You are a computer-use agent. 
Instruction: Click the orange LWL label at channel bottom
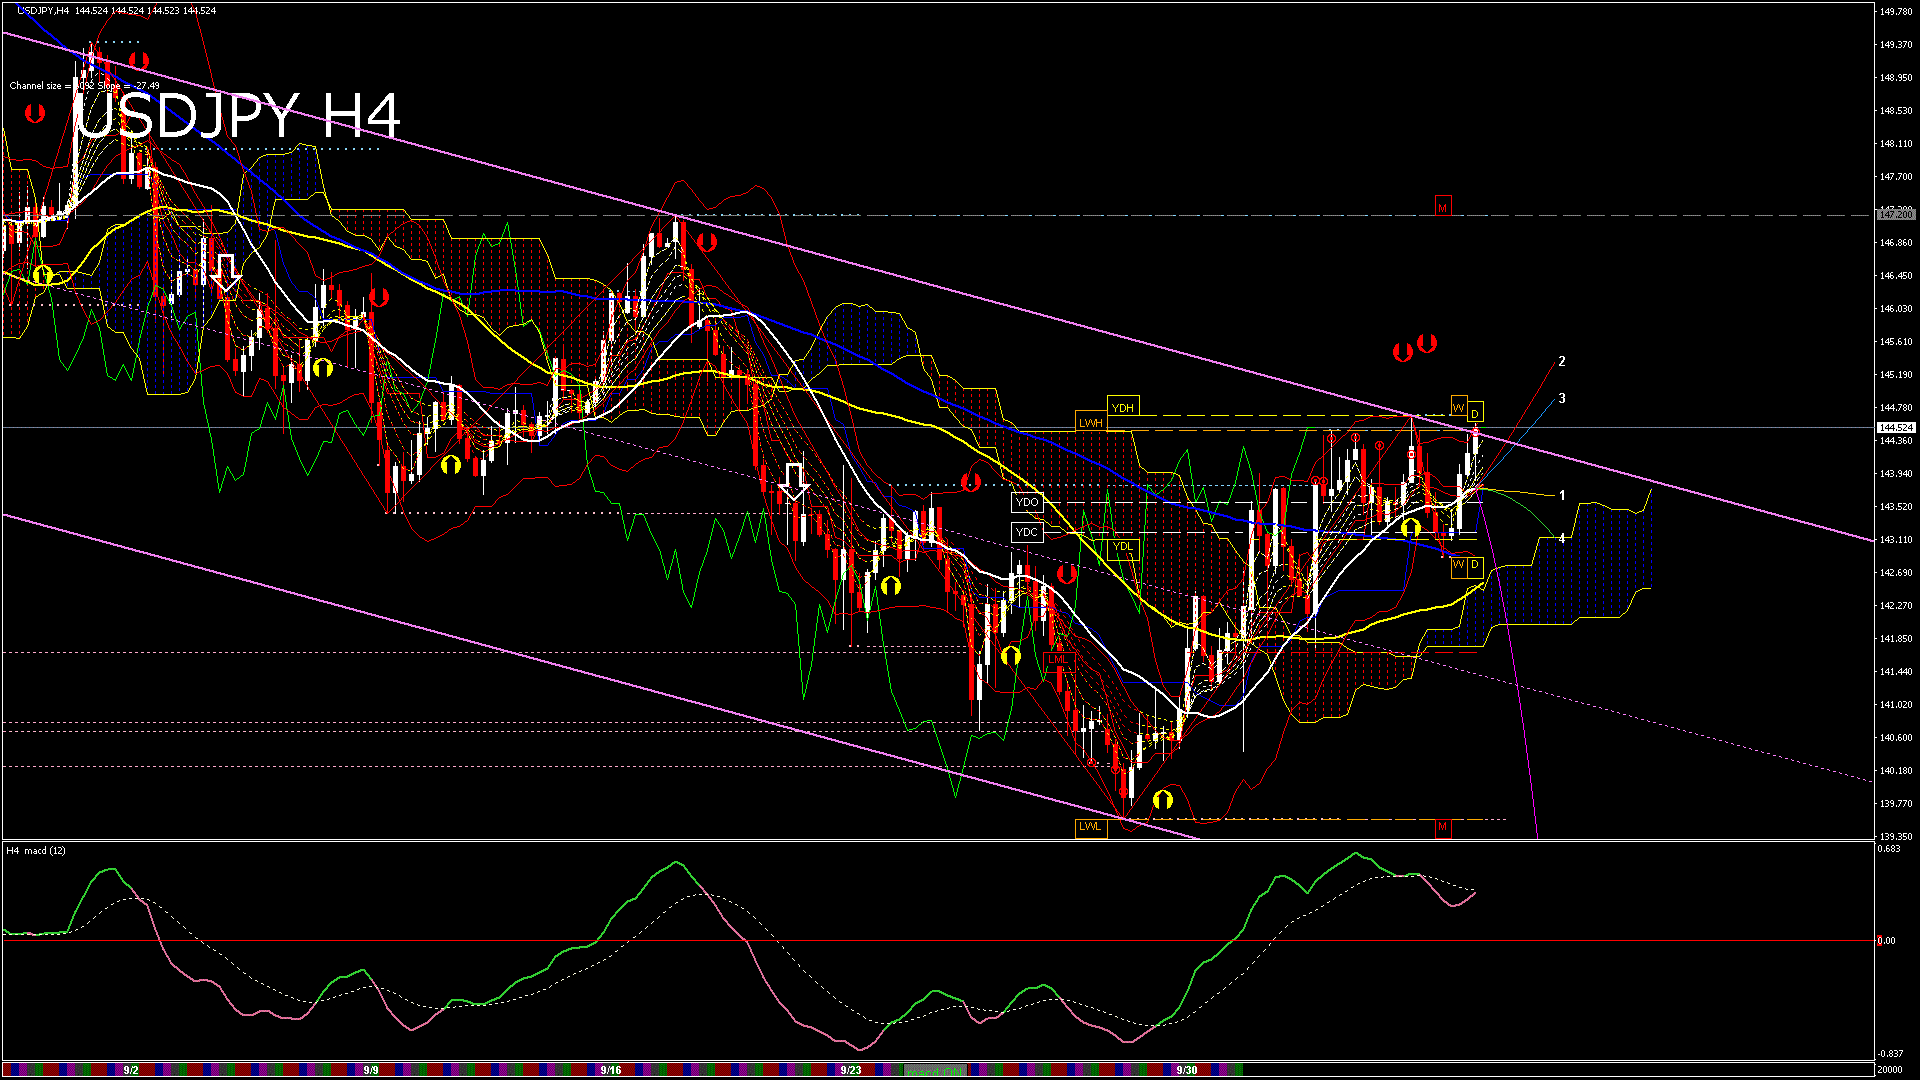pyautogui.click(x=1090, y=827)
